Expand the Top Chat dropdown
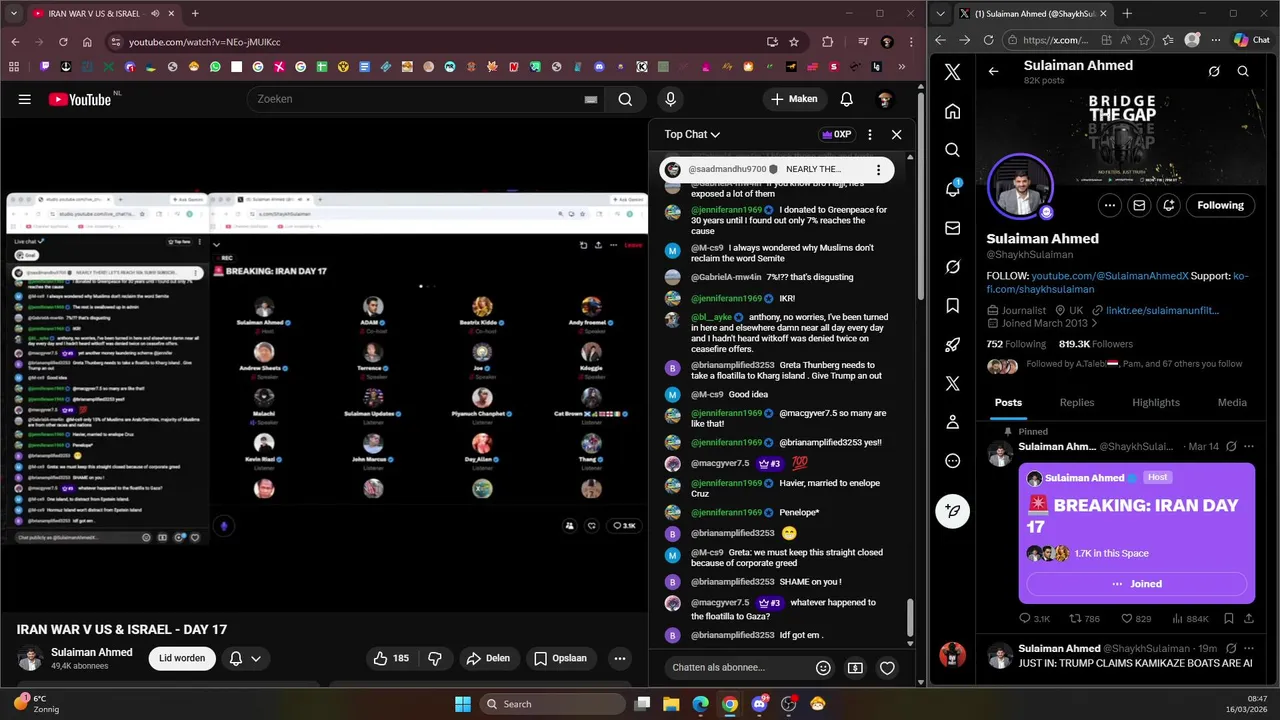 coord(692,134)
